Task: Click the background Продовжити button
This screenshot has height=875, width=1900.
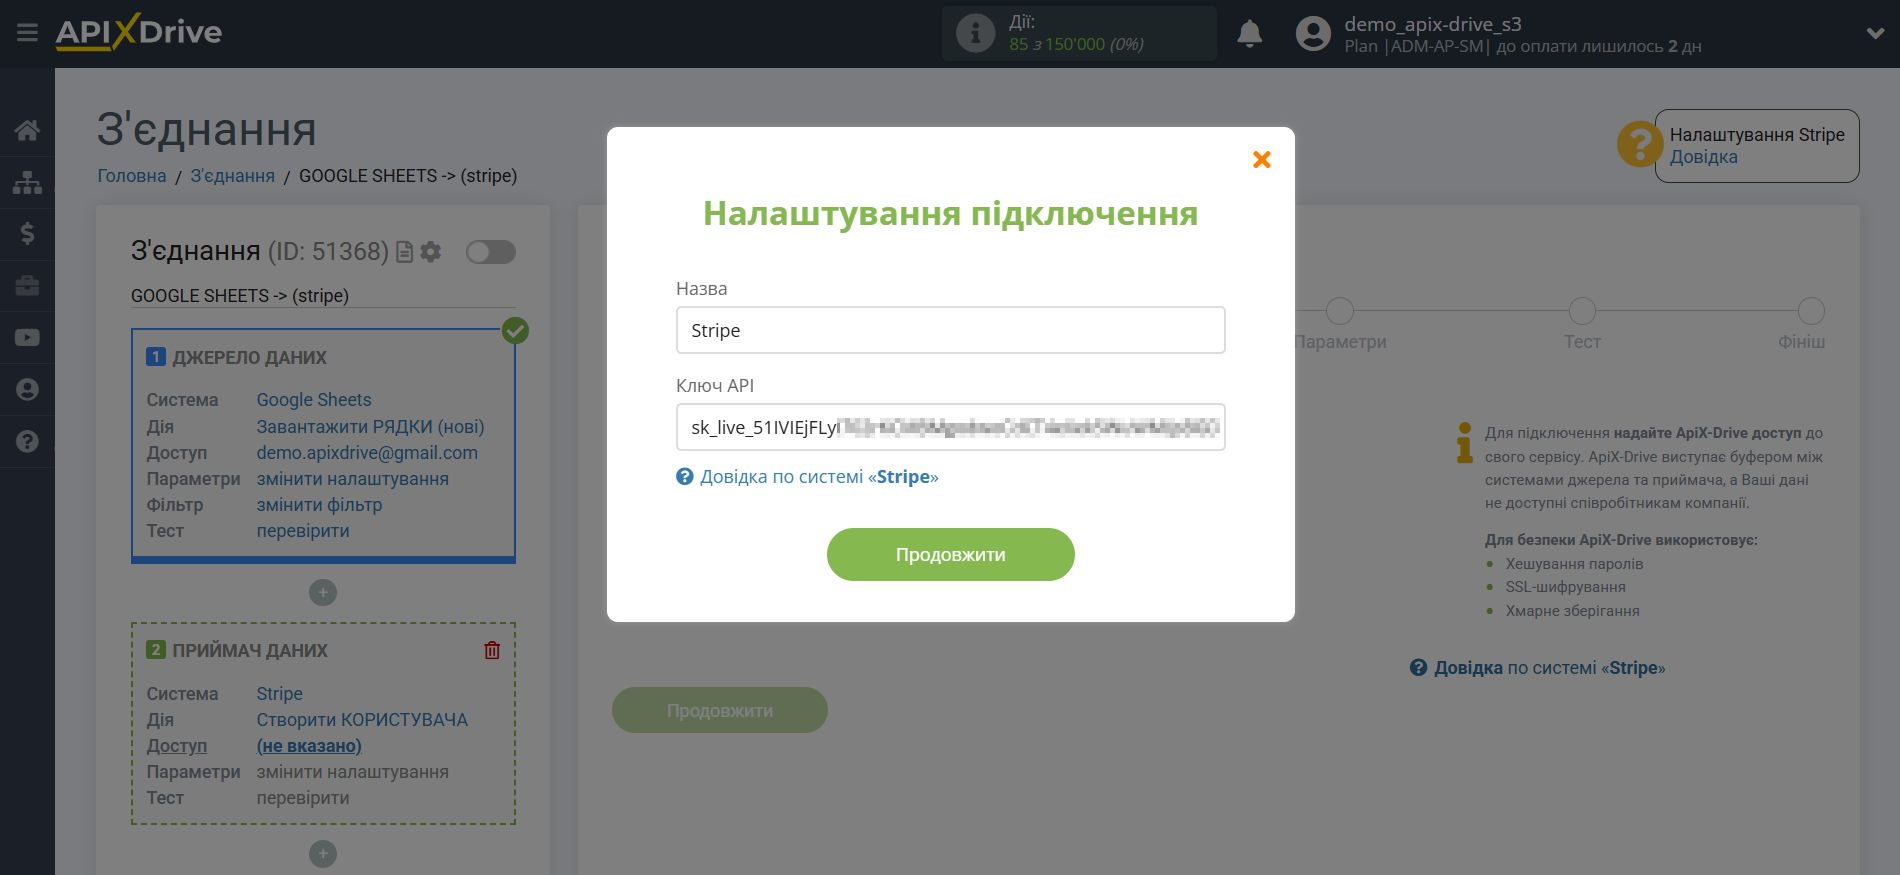Action: tap(719, 710)
